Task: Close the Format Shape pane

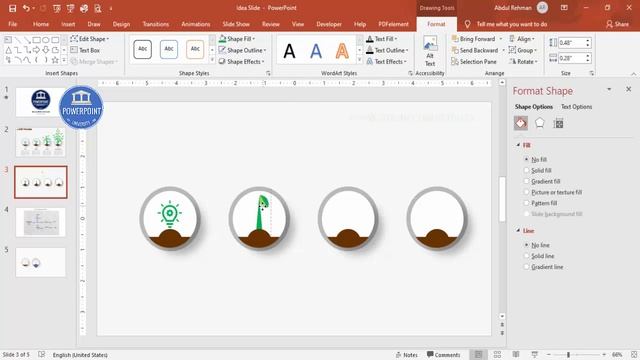Action: click(629, 89)
